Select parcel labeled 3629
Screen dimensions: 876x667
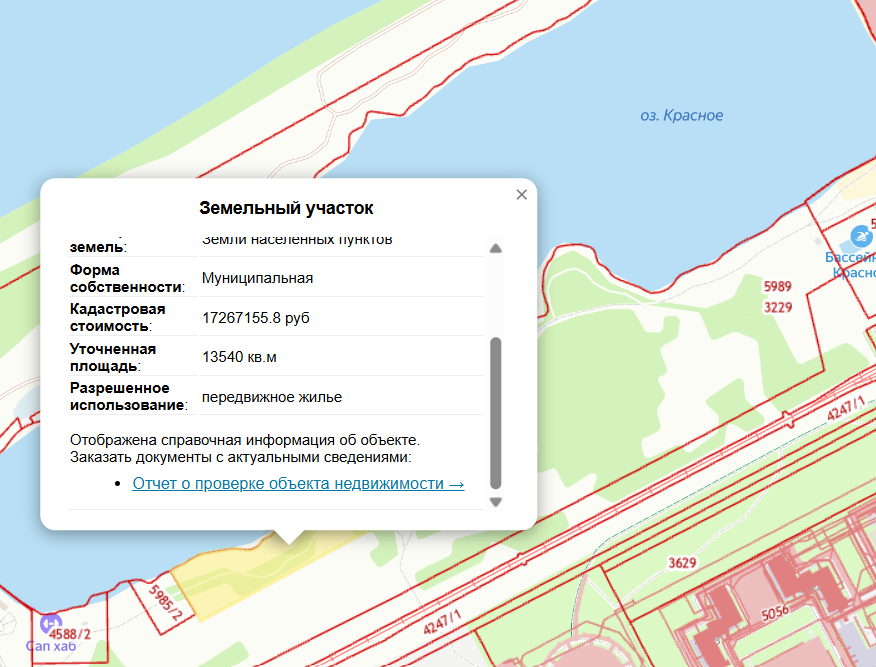pos(682,563)
